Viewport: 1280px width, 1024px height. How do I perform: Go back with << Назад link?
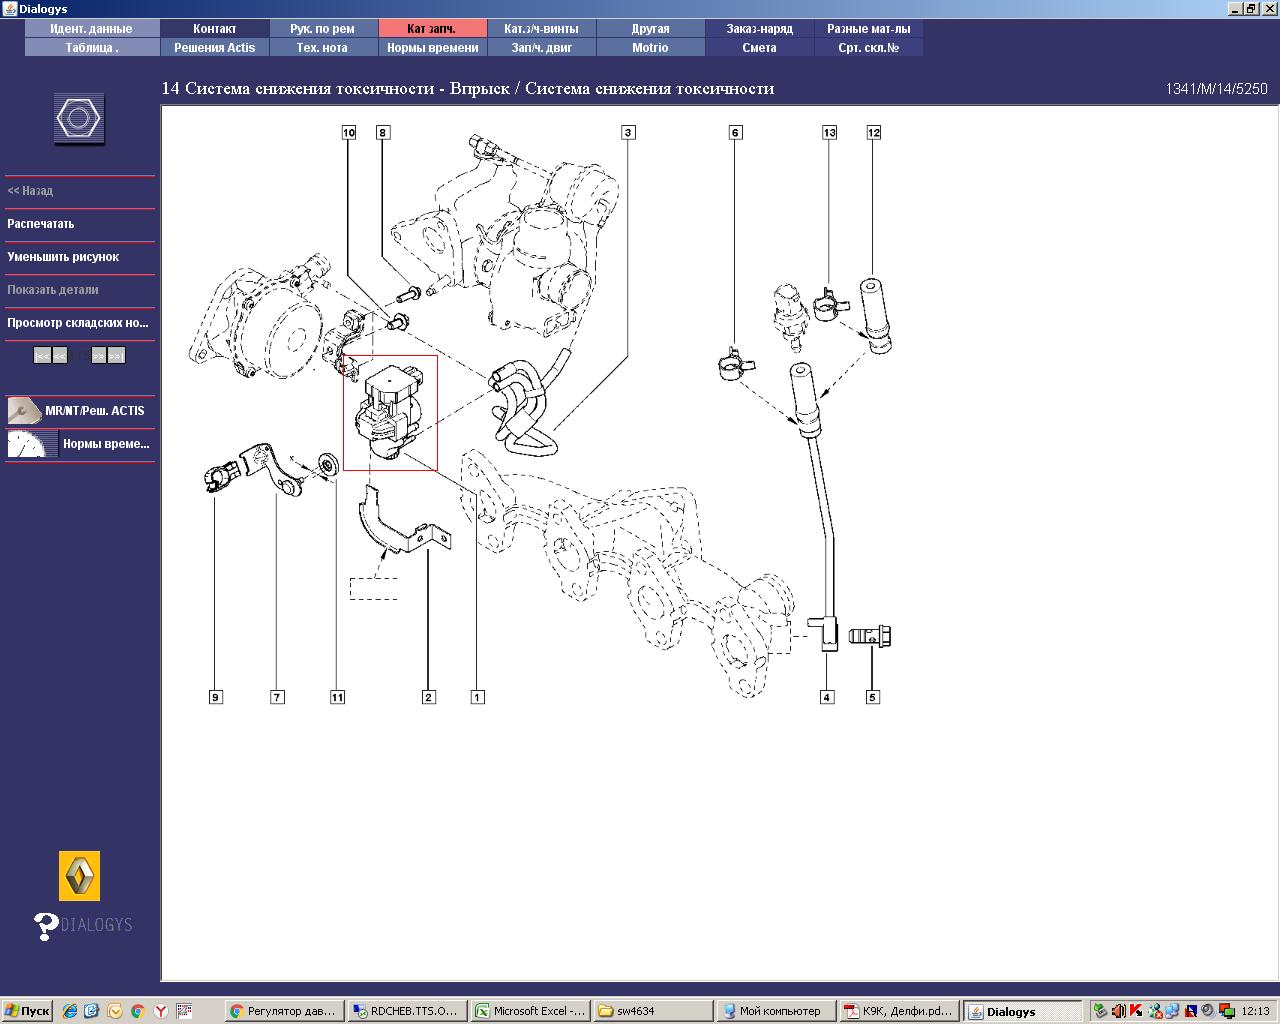click(30, 191)
